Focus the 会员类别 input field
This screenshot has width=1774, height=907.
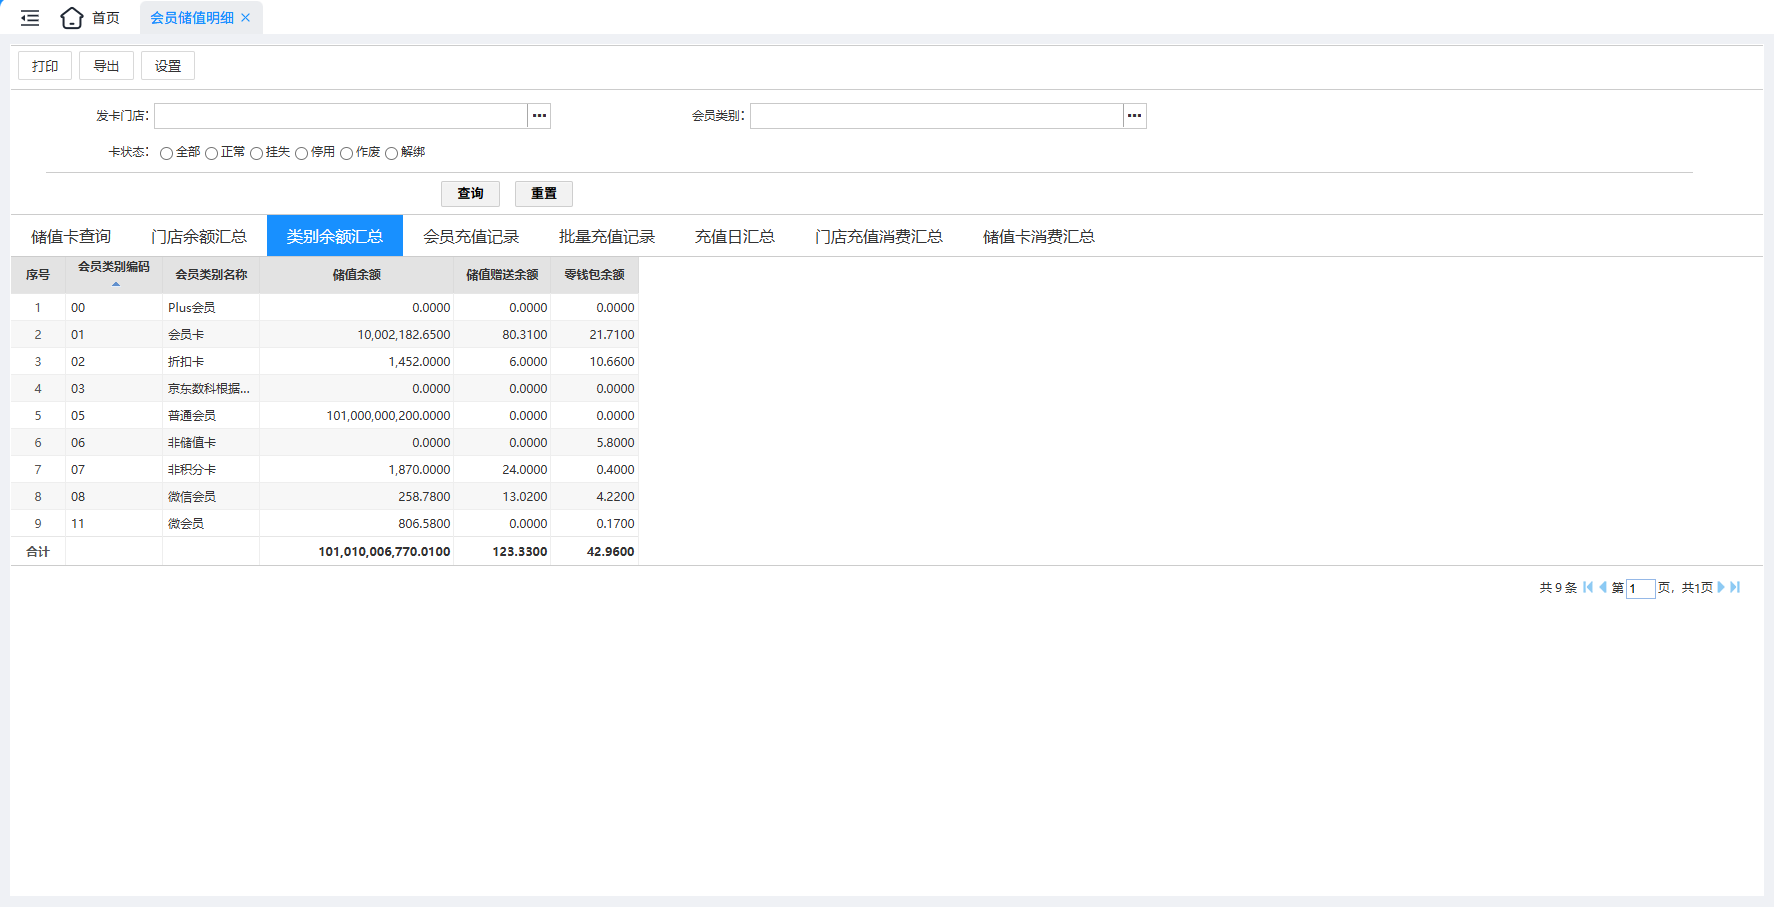coord(937,116)
